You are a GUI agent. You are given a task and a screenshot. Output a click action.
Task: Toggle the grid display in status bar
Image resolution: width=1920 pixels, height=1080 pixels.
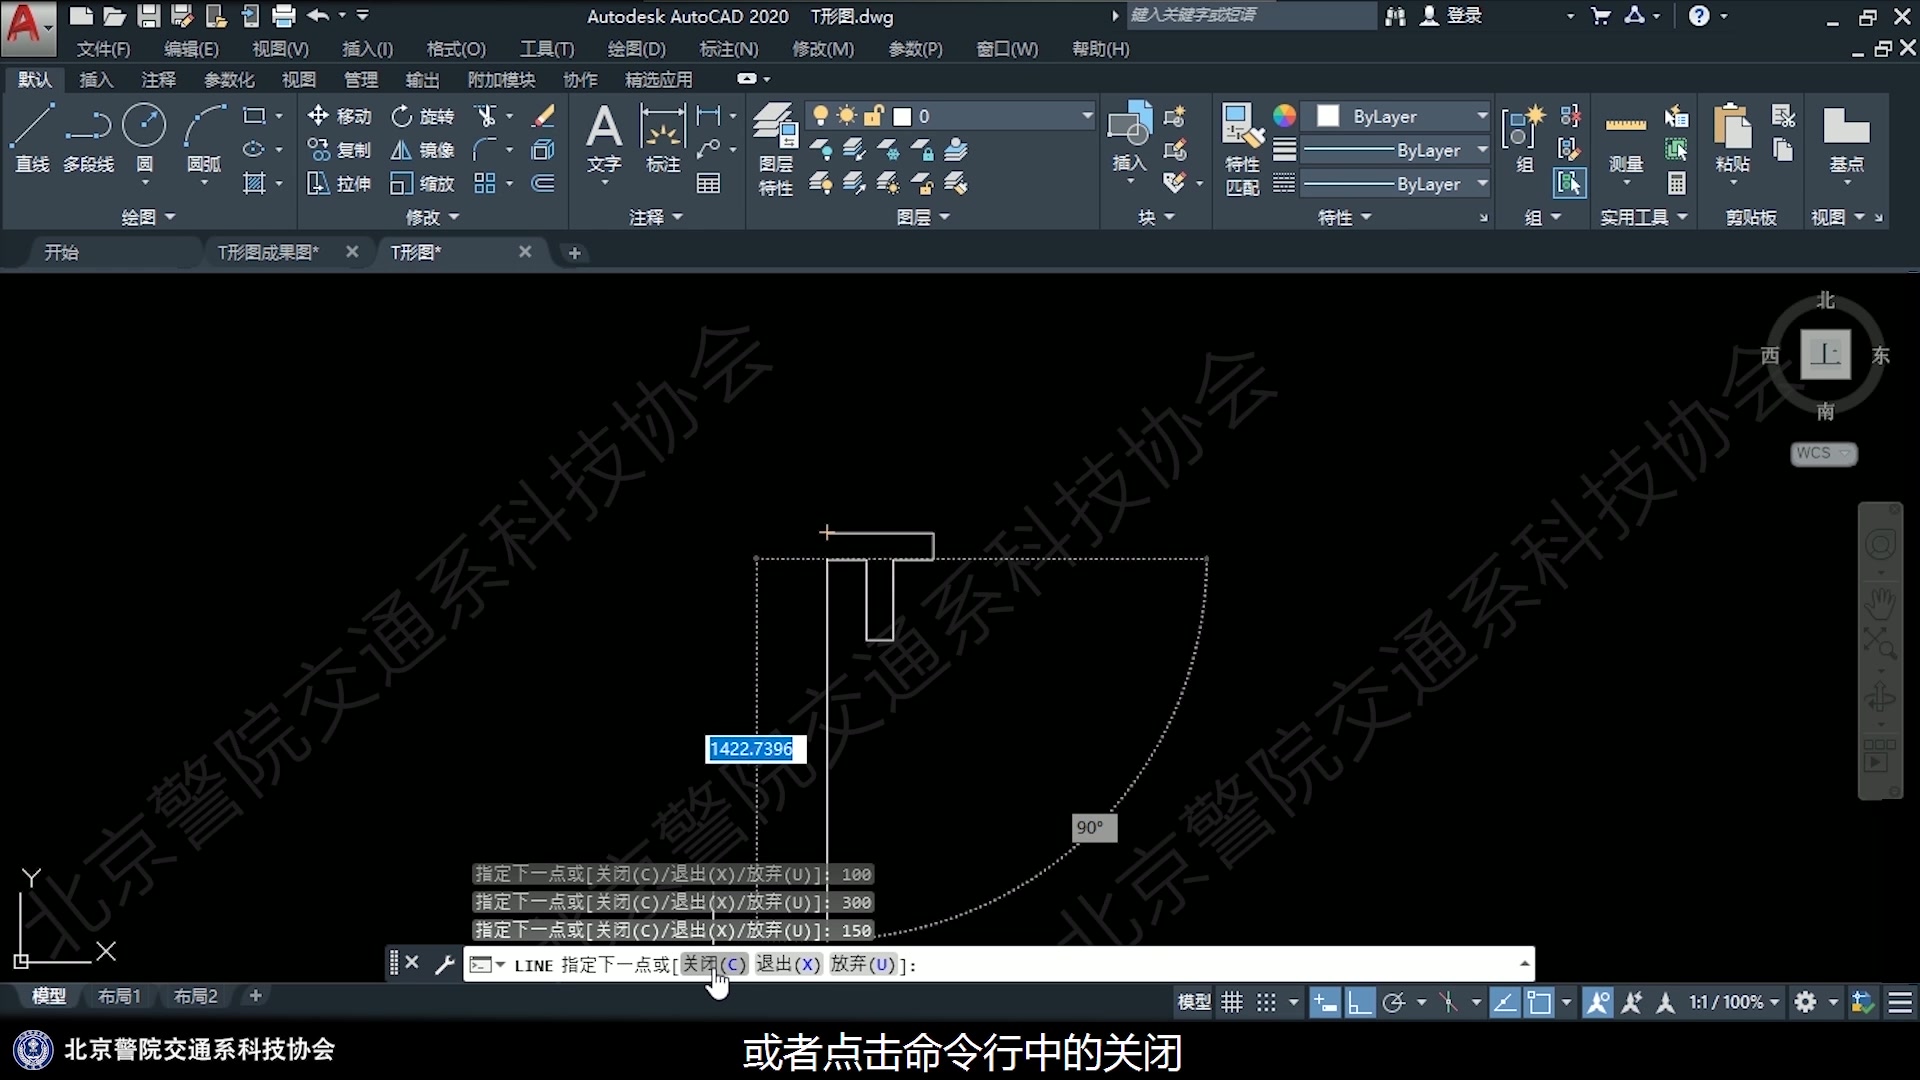[x=1232, y=1002]
